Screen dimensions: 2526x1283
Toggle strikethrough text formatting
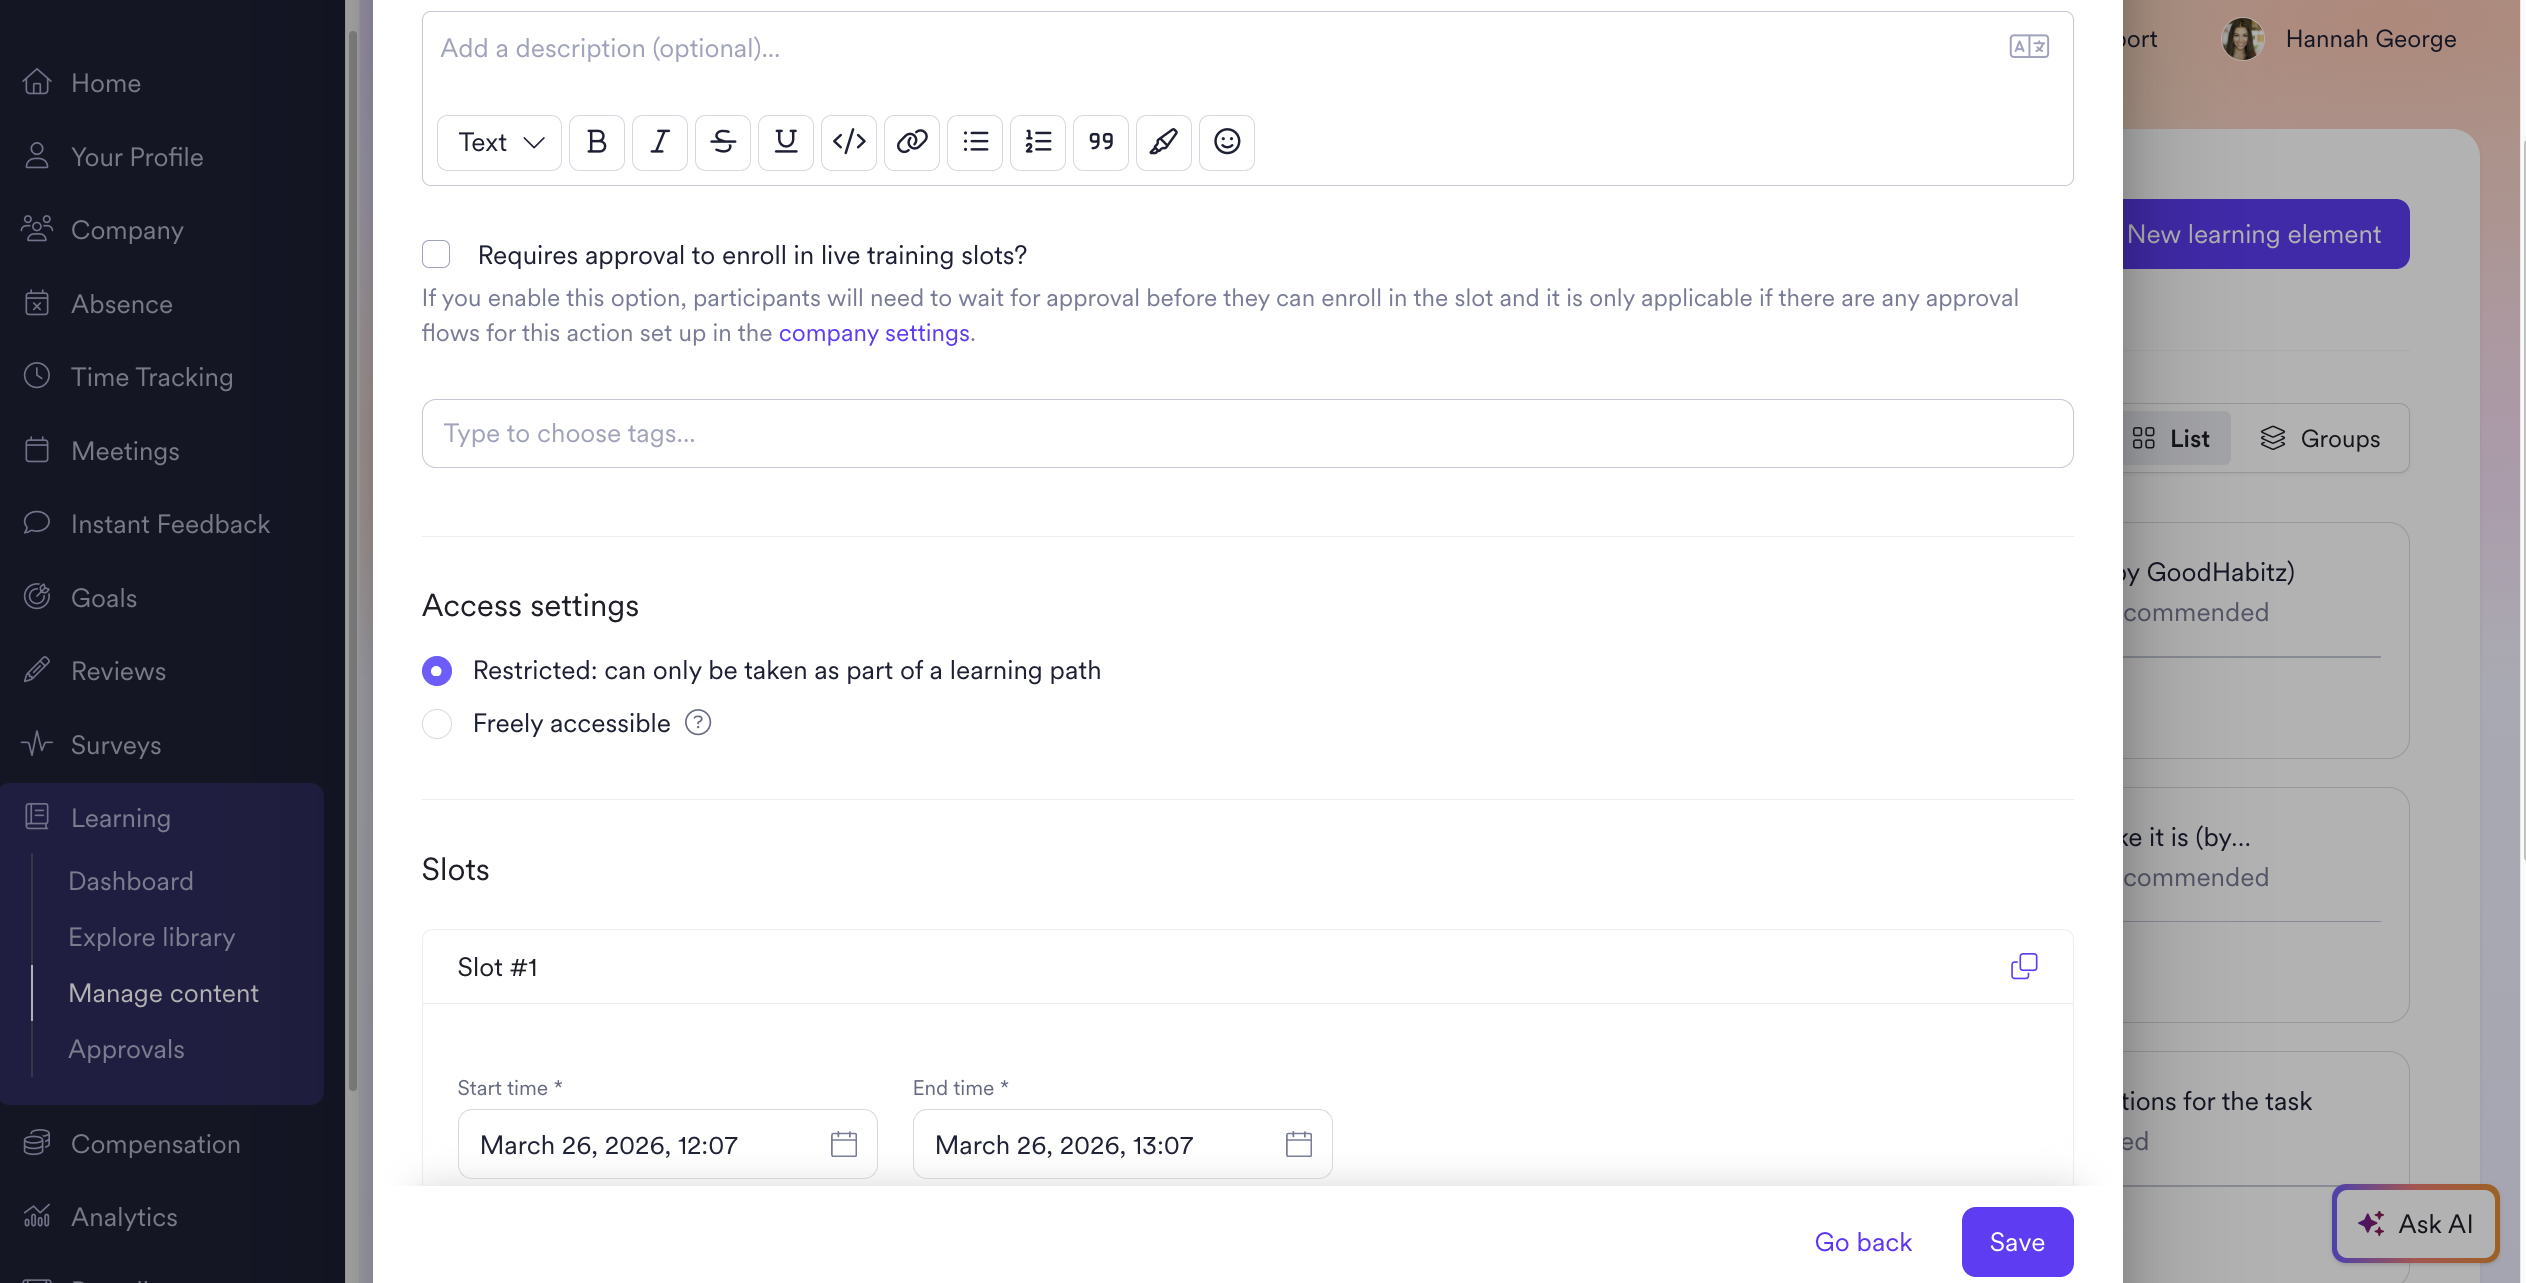tap(722, 142)
